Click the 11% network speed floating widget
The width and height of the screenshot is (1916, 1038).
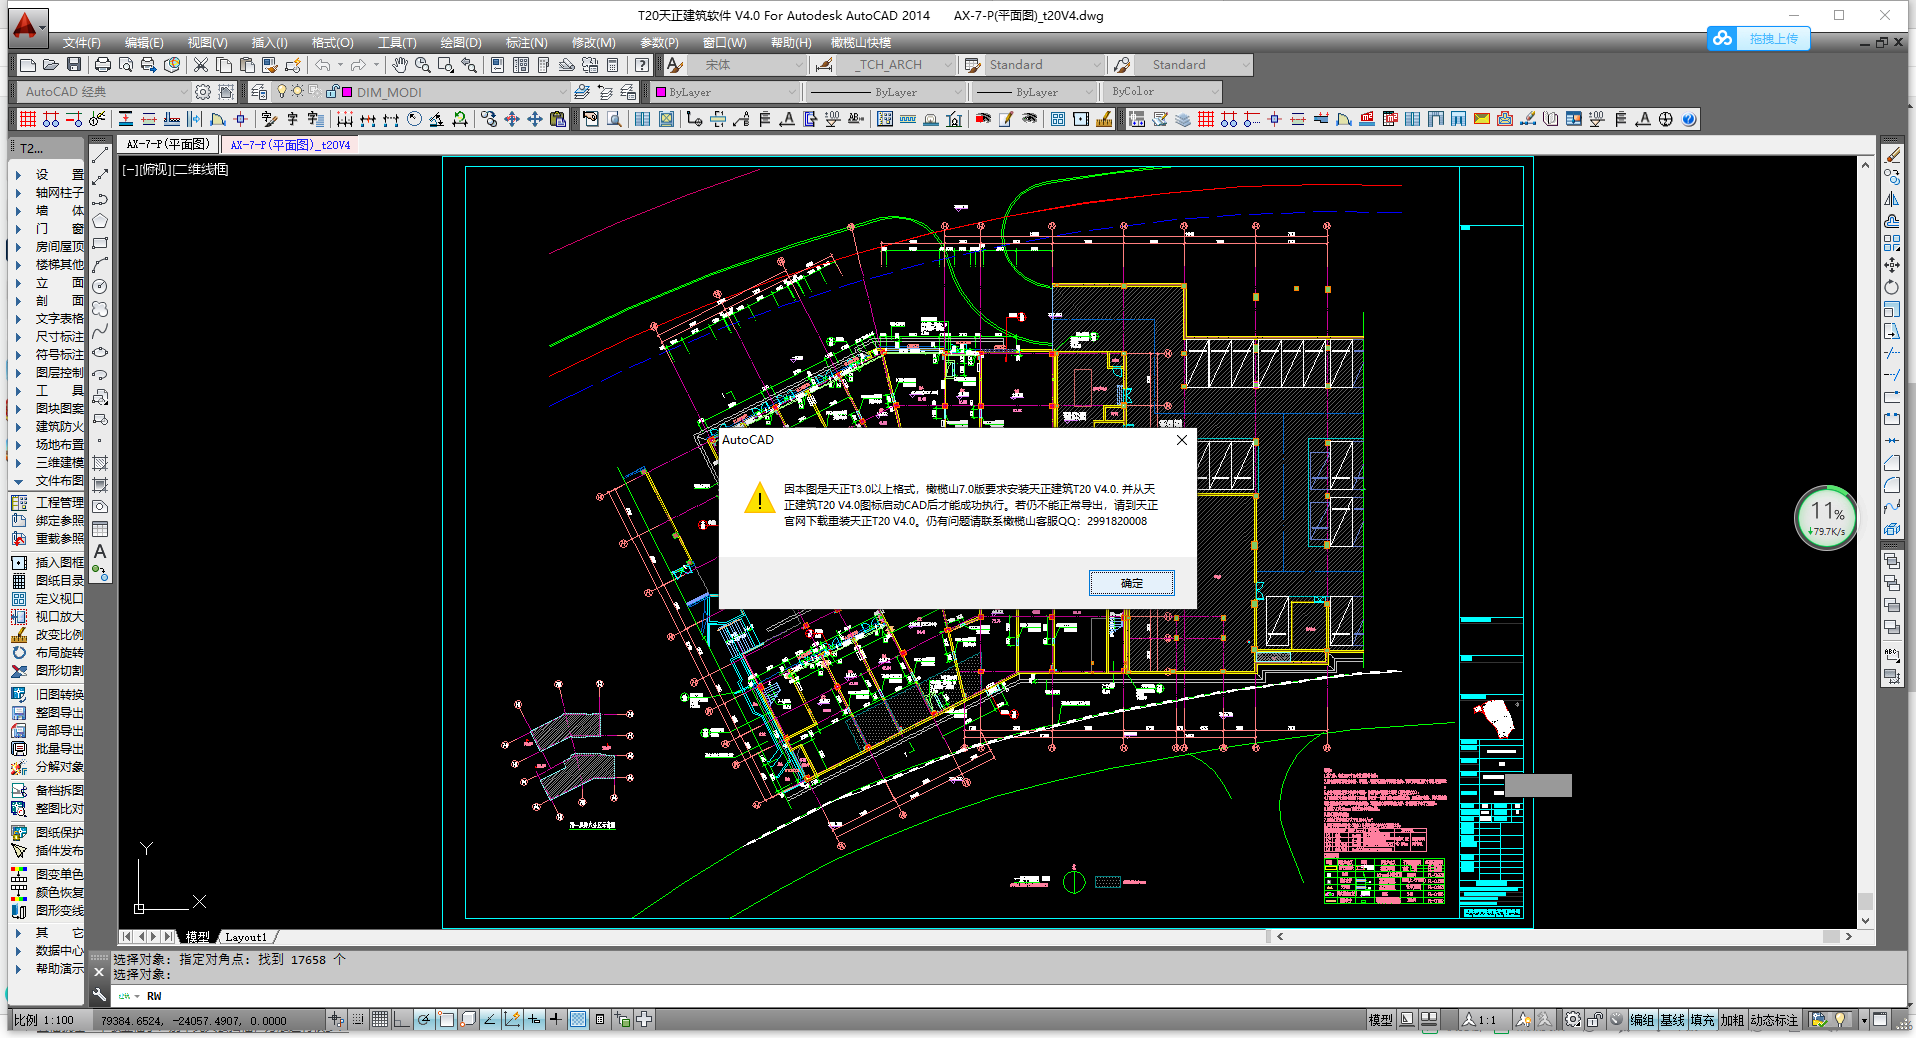[x=1826, y=518]
